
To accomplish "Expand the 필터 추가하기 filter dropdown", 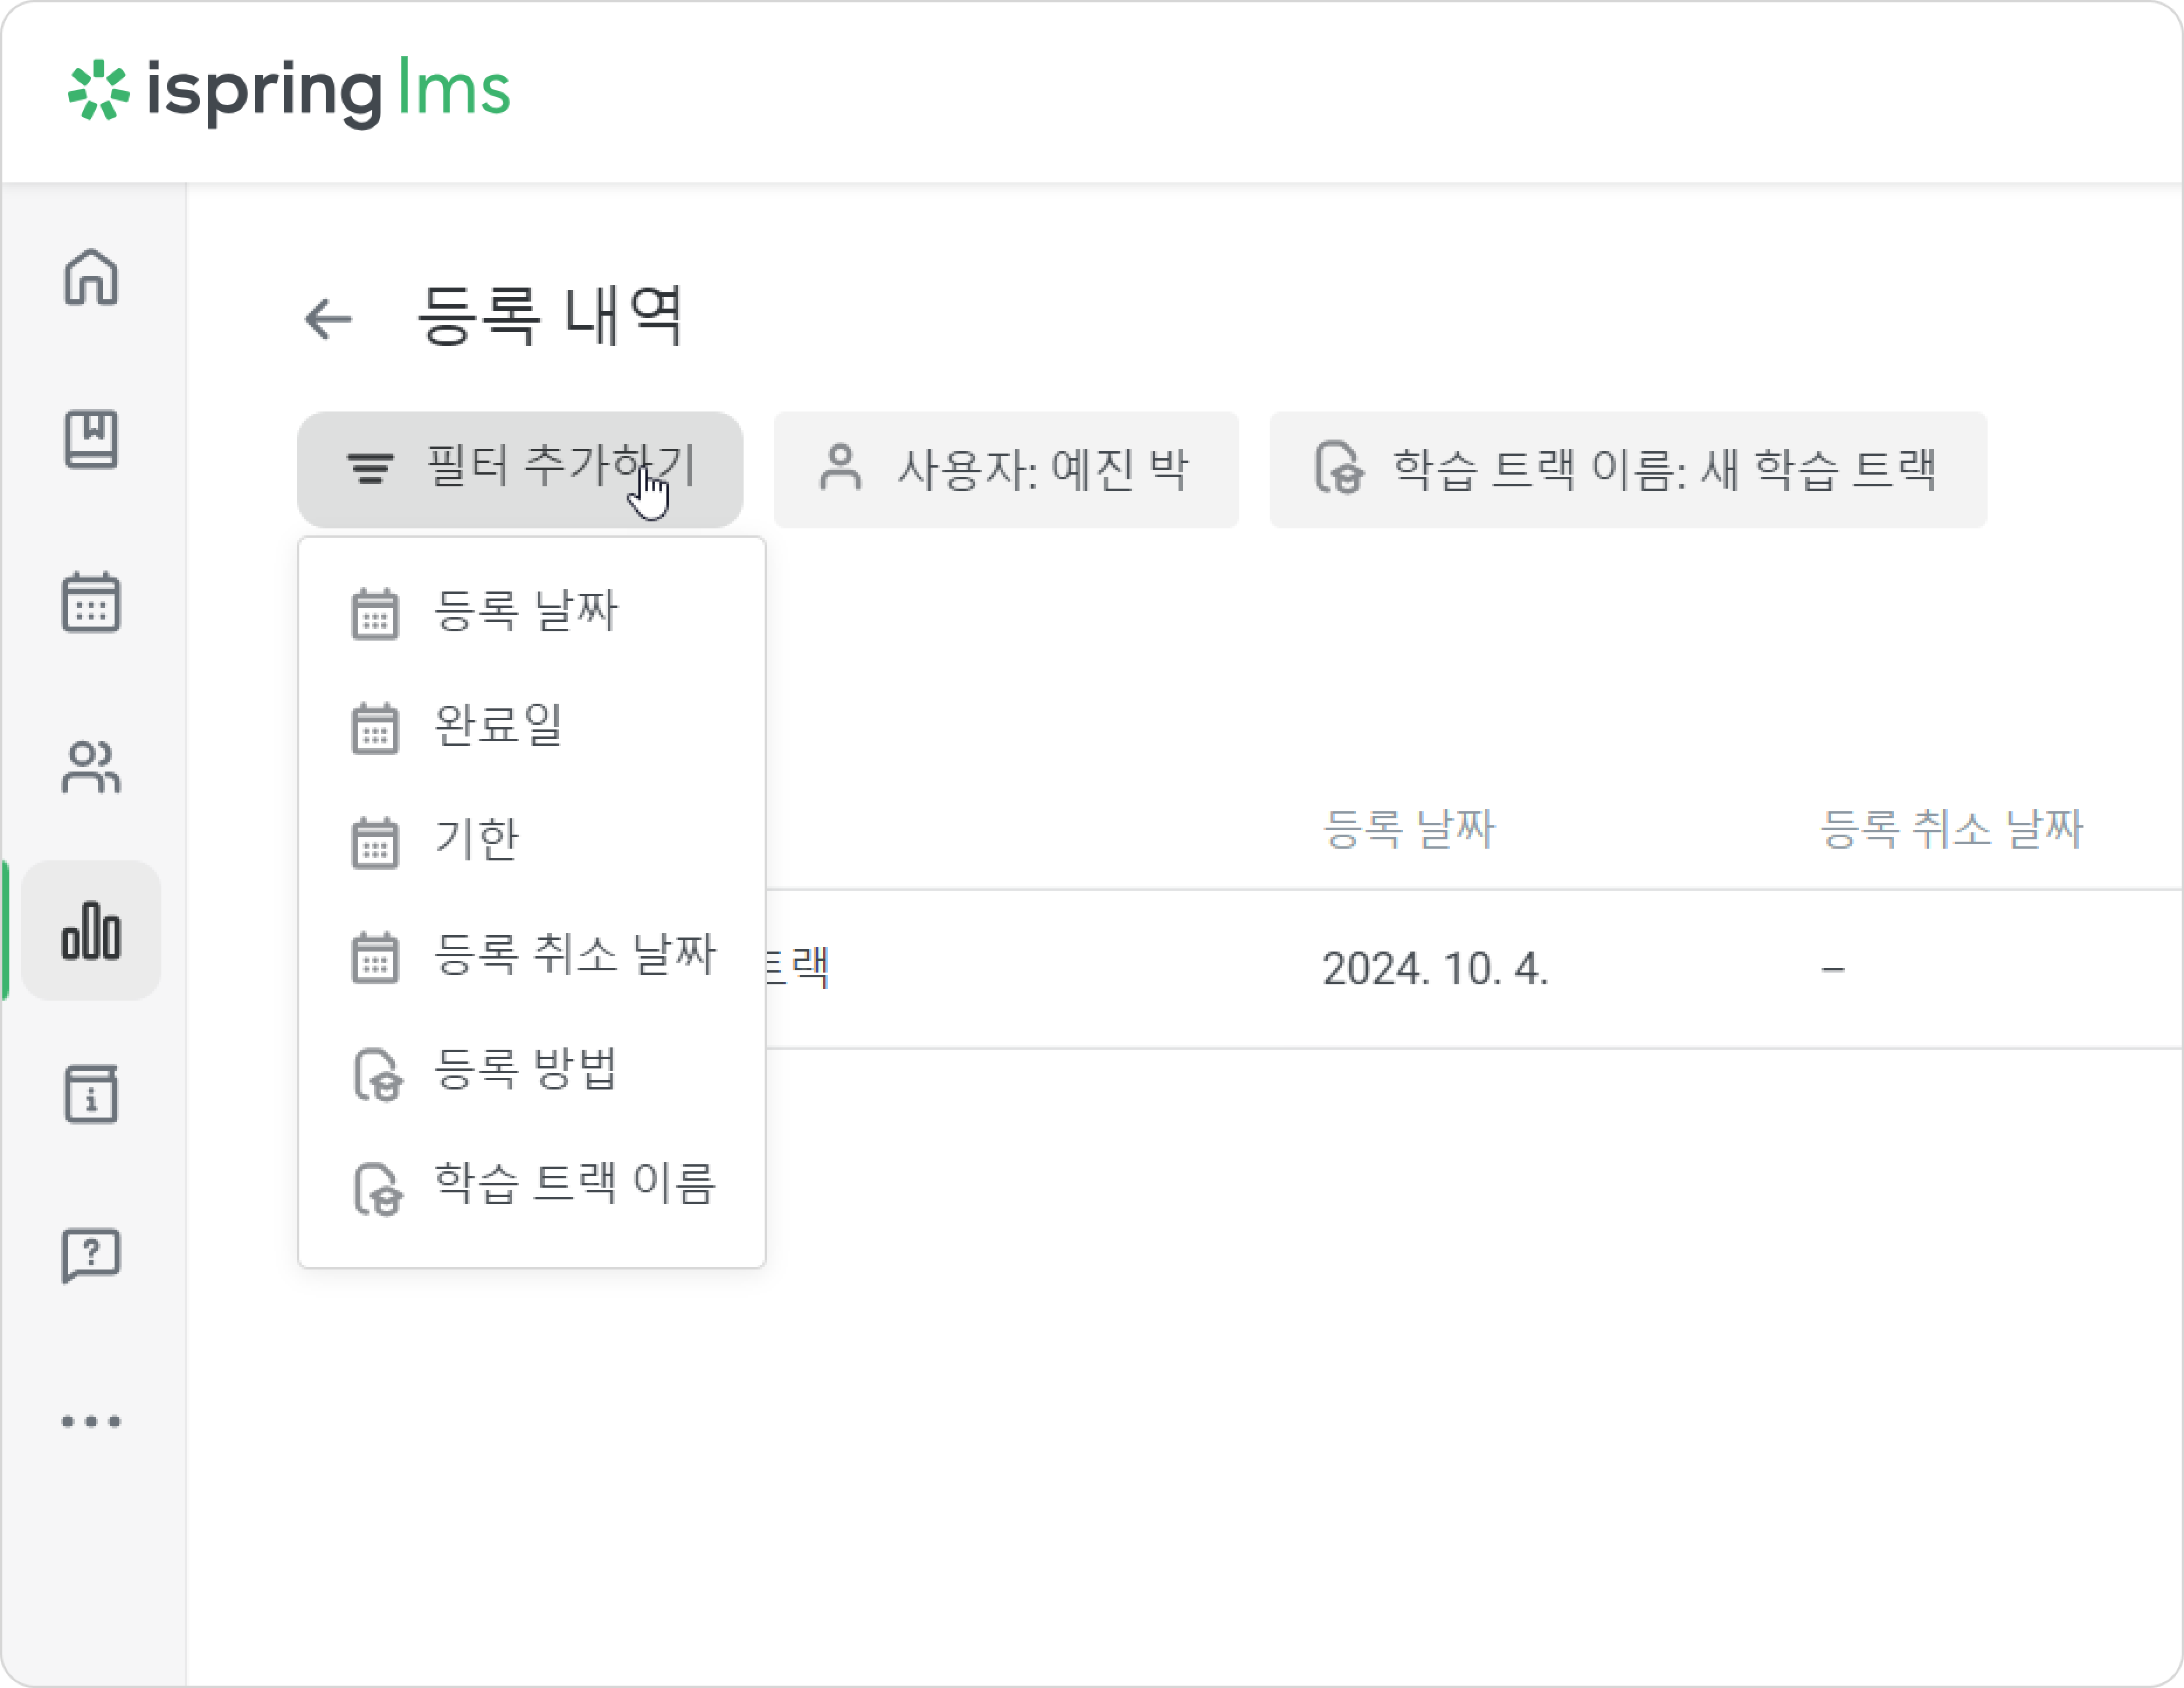I will click(x=520, y=469).
